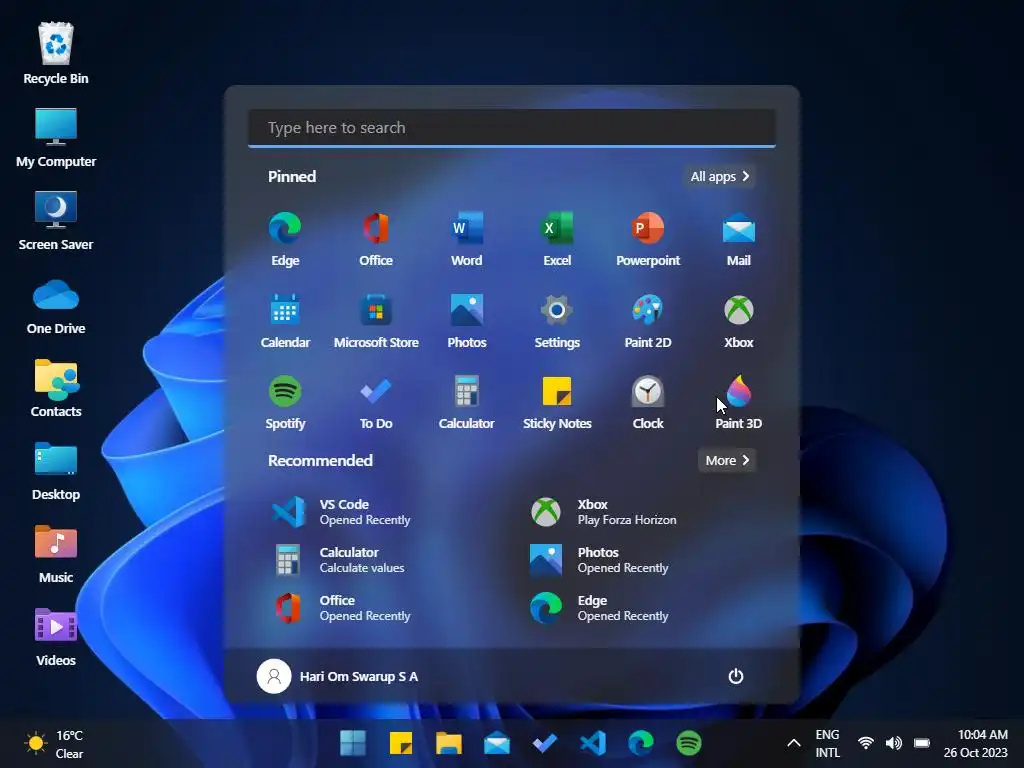This screenshot has height=768, width=1024.
Task: Open To Do from the taskbar
Action: [x=545, y=743]
